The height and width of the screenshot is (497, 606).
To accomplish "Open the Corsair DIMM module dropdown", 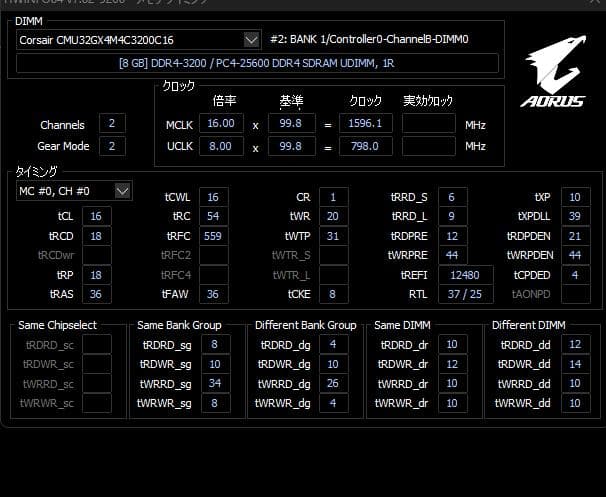I will [x=139, y=40].
